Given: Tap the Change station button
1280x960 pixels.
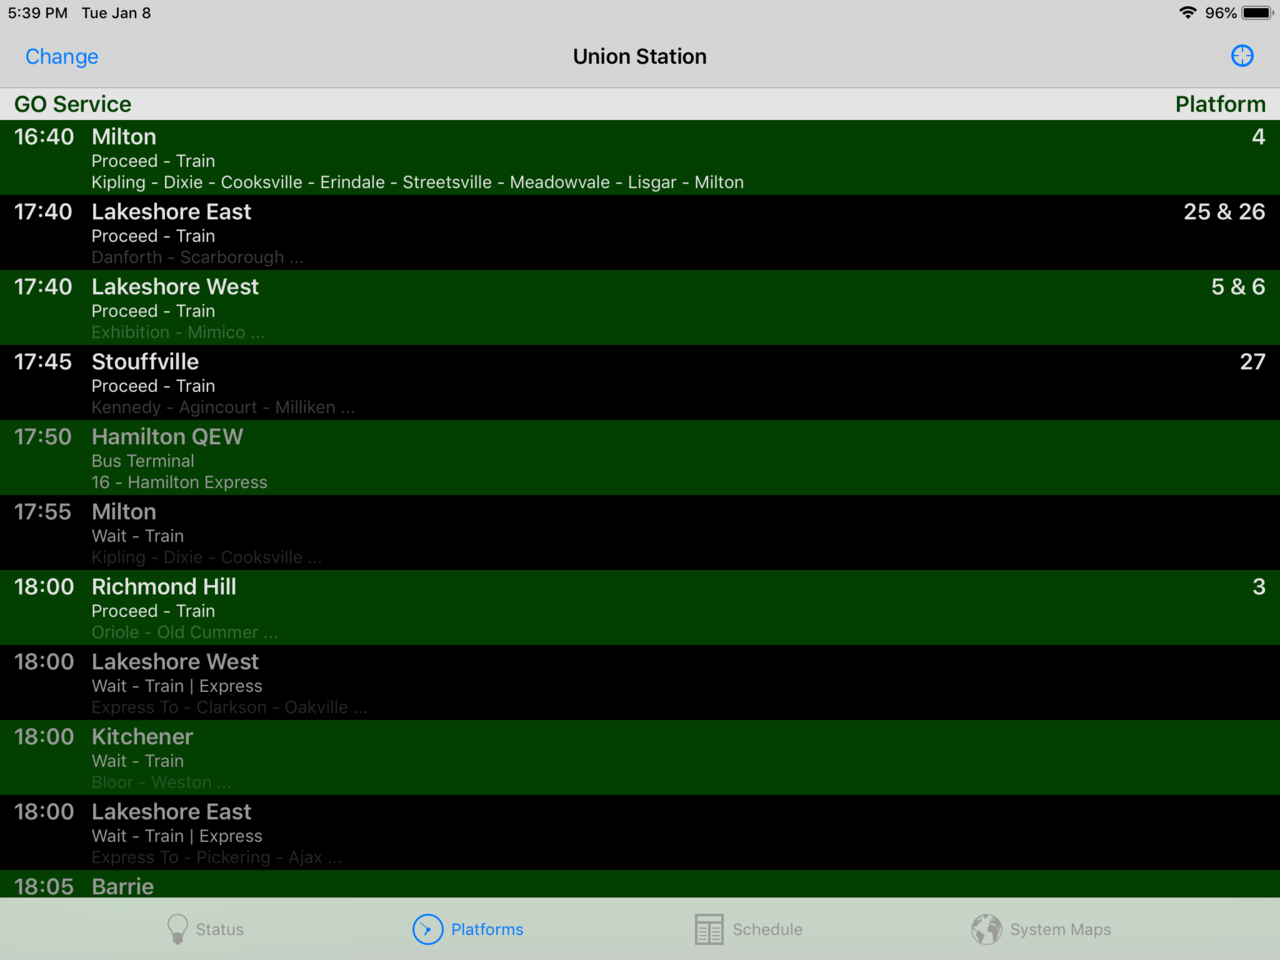Looking at the screenshot, I should click(62, 57).
